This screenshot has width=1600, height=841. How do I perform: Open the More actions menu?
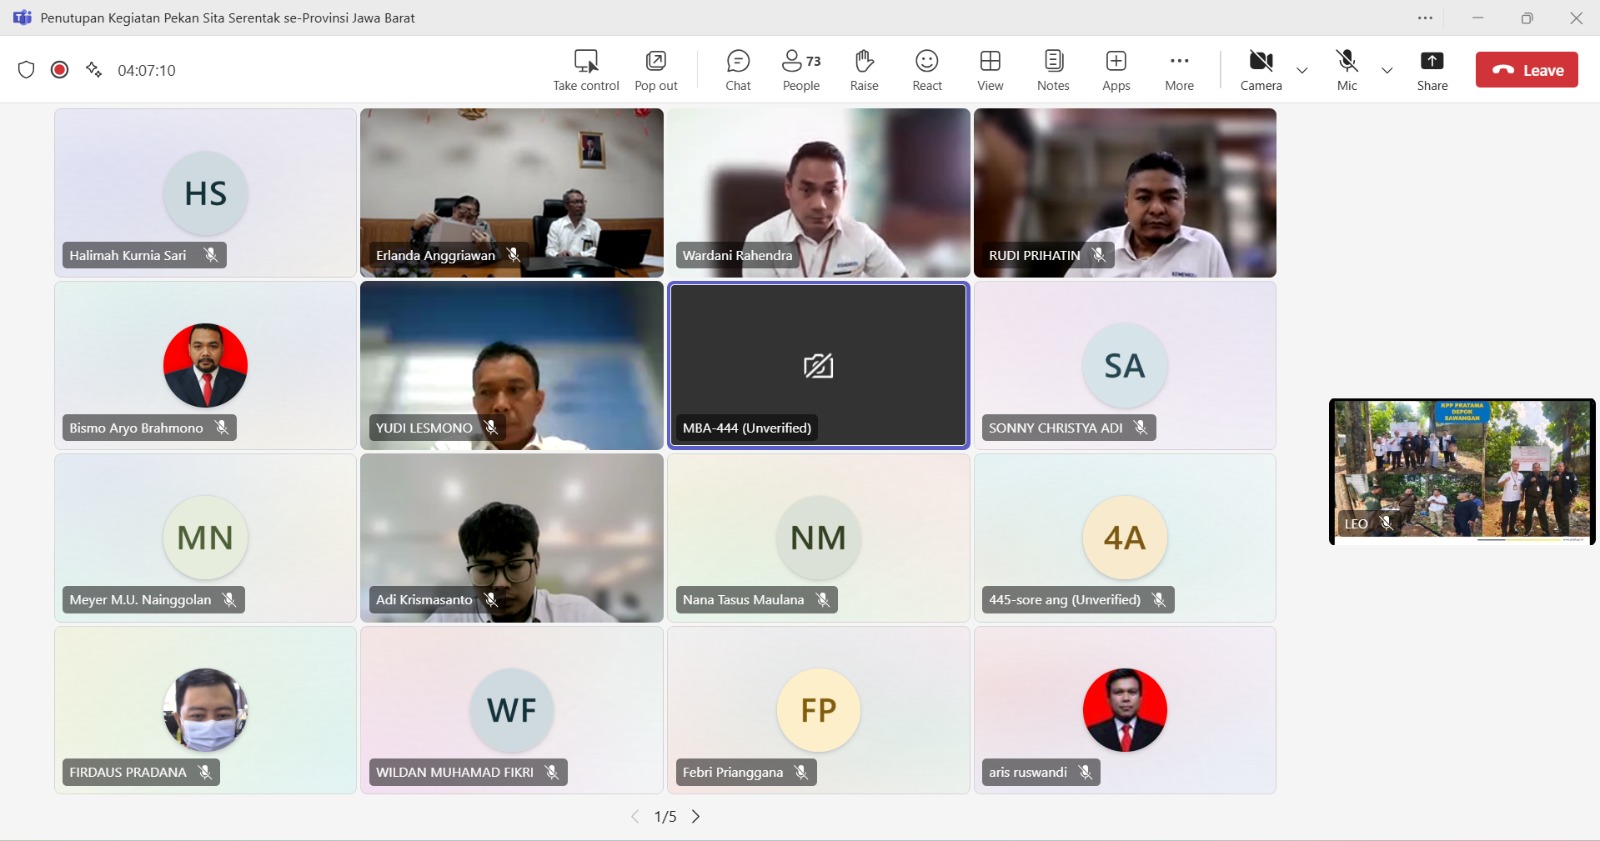(x=1179, y=70)
